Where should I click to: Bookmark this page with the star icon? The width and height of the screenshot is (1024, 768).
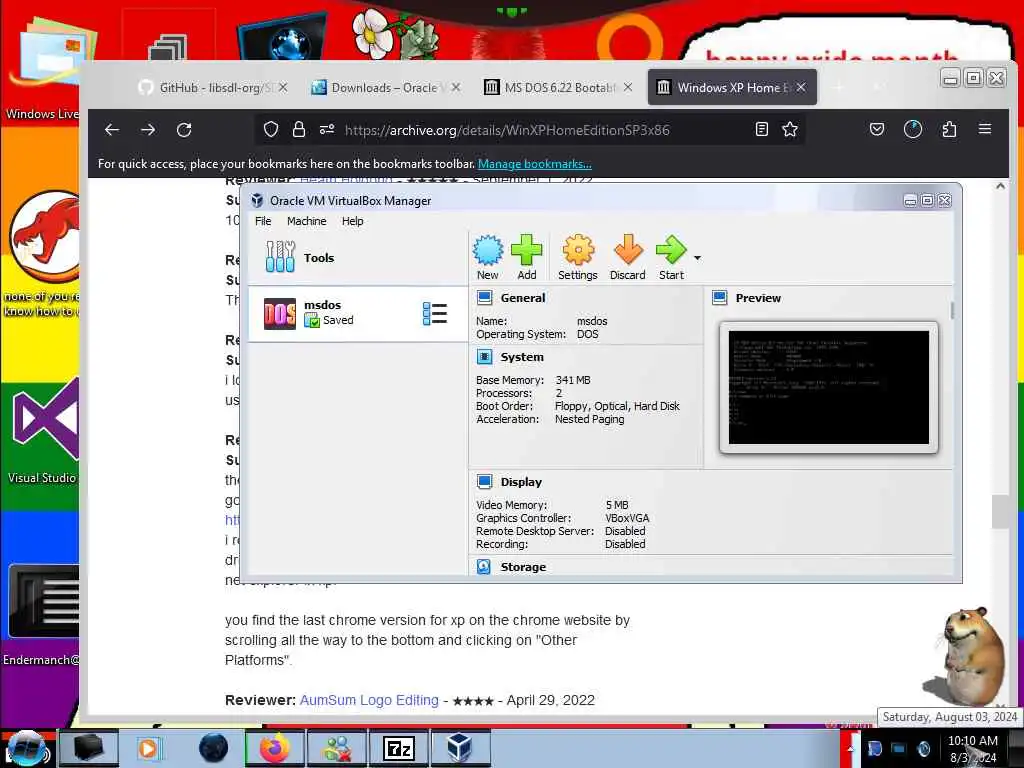click(x=790, y=129)
